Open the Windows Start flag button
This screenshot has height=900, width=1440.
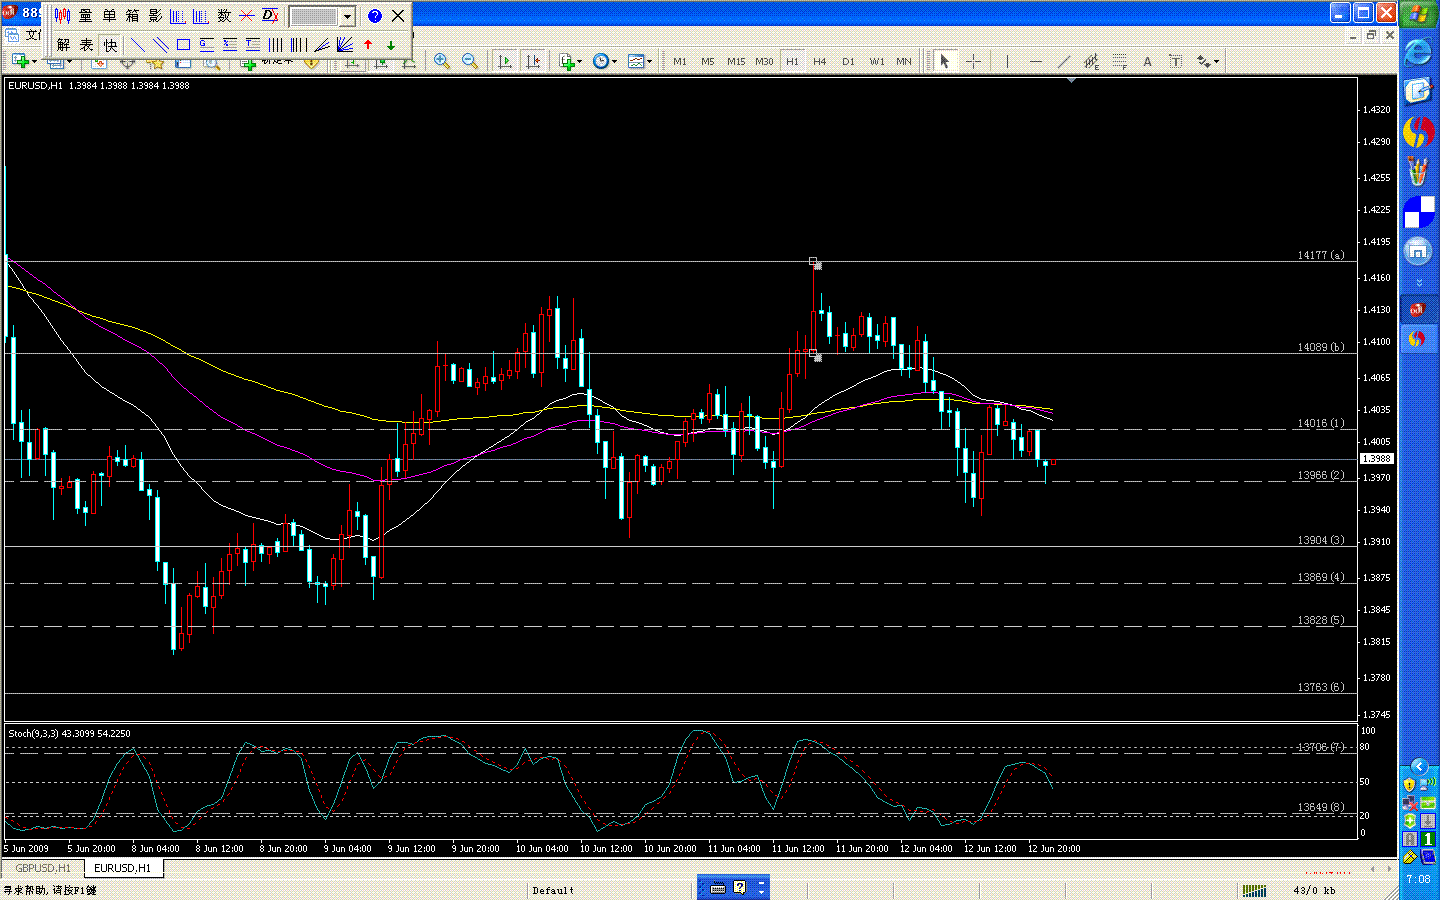pos(1418,15)
